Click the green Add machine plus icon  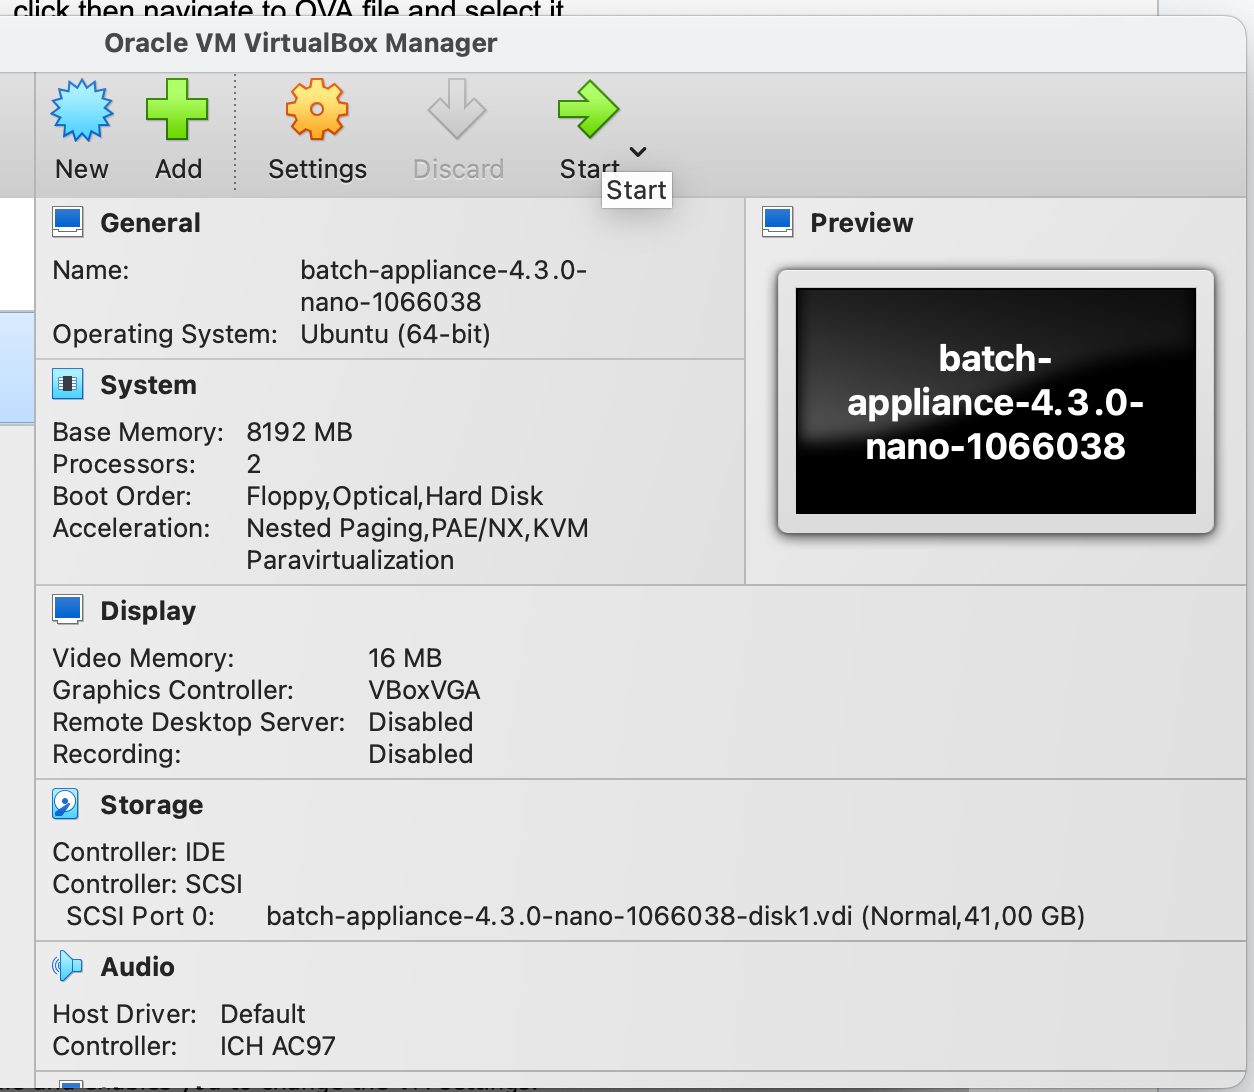point(177,109)
